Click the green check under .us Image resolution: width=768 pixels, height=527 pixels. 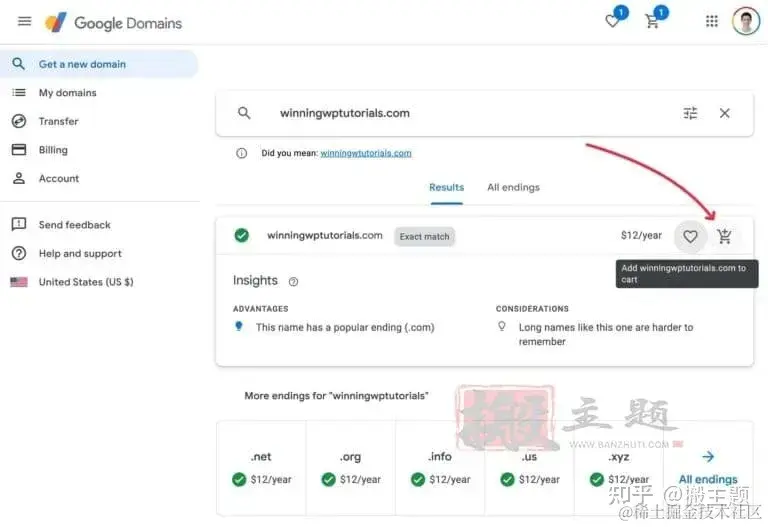507,479
